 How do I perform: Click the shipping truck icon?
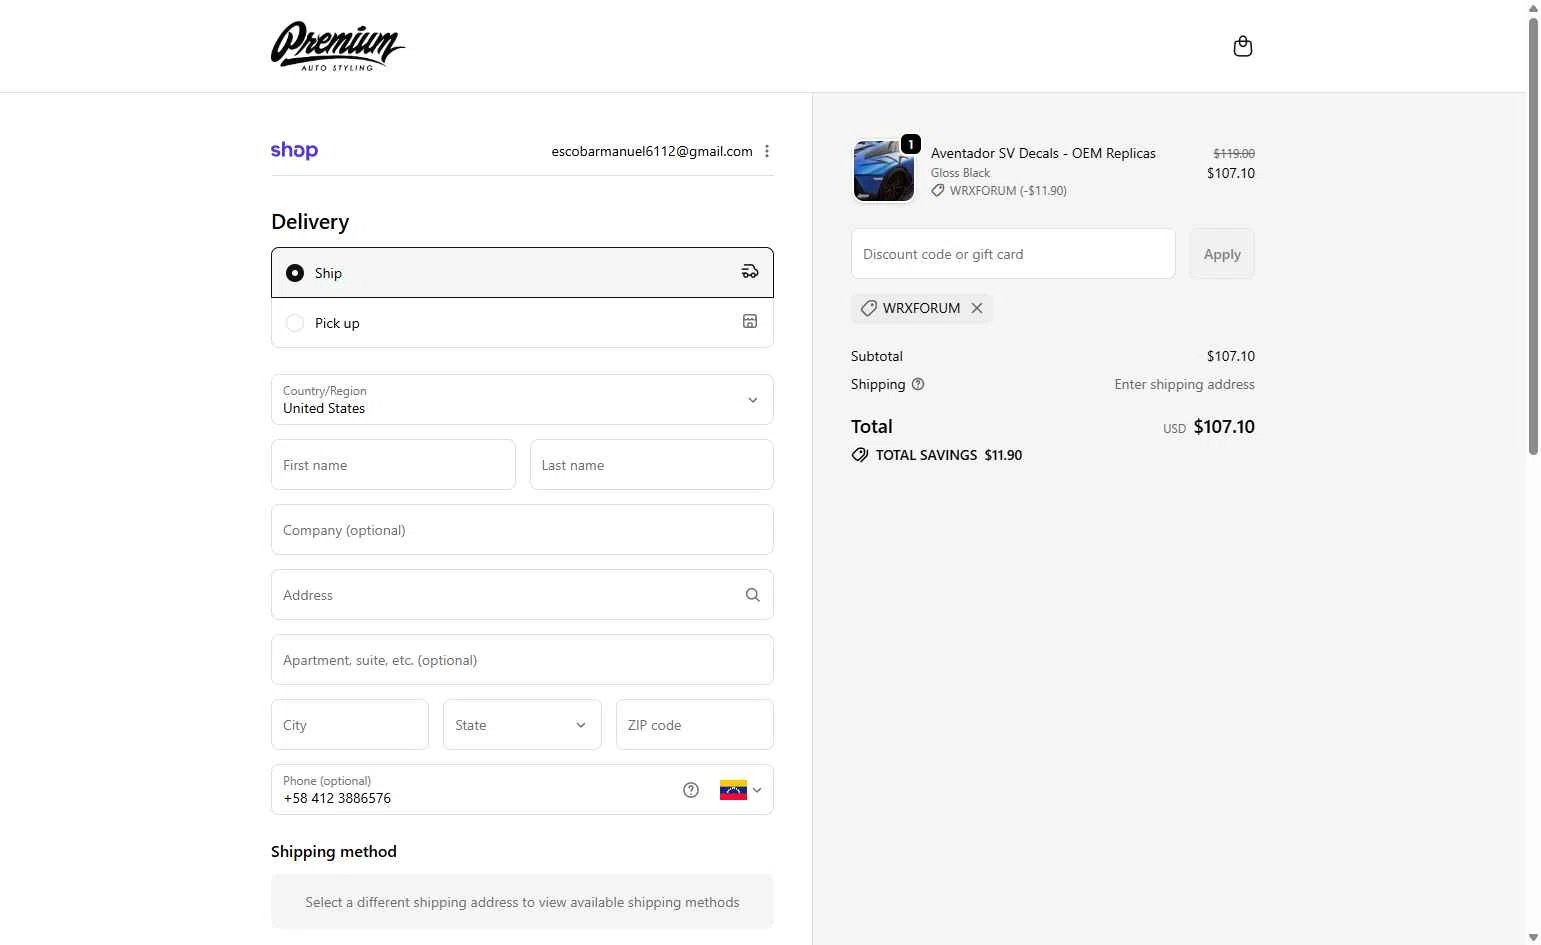pyautogui.click(x=750, y=272)
